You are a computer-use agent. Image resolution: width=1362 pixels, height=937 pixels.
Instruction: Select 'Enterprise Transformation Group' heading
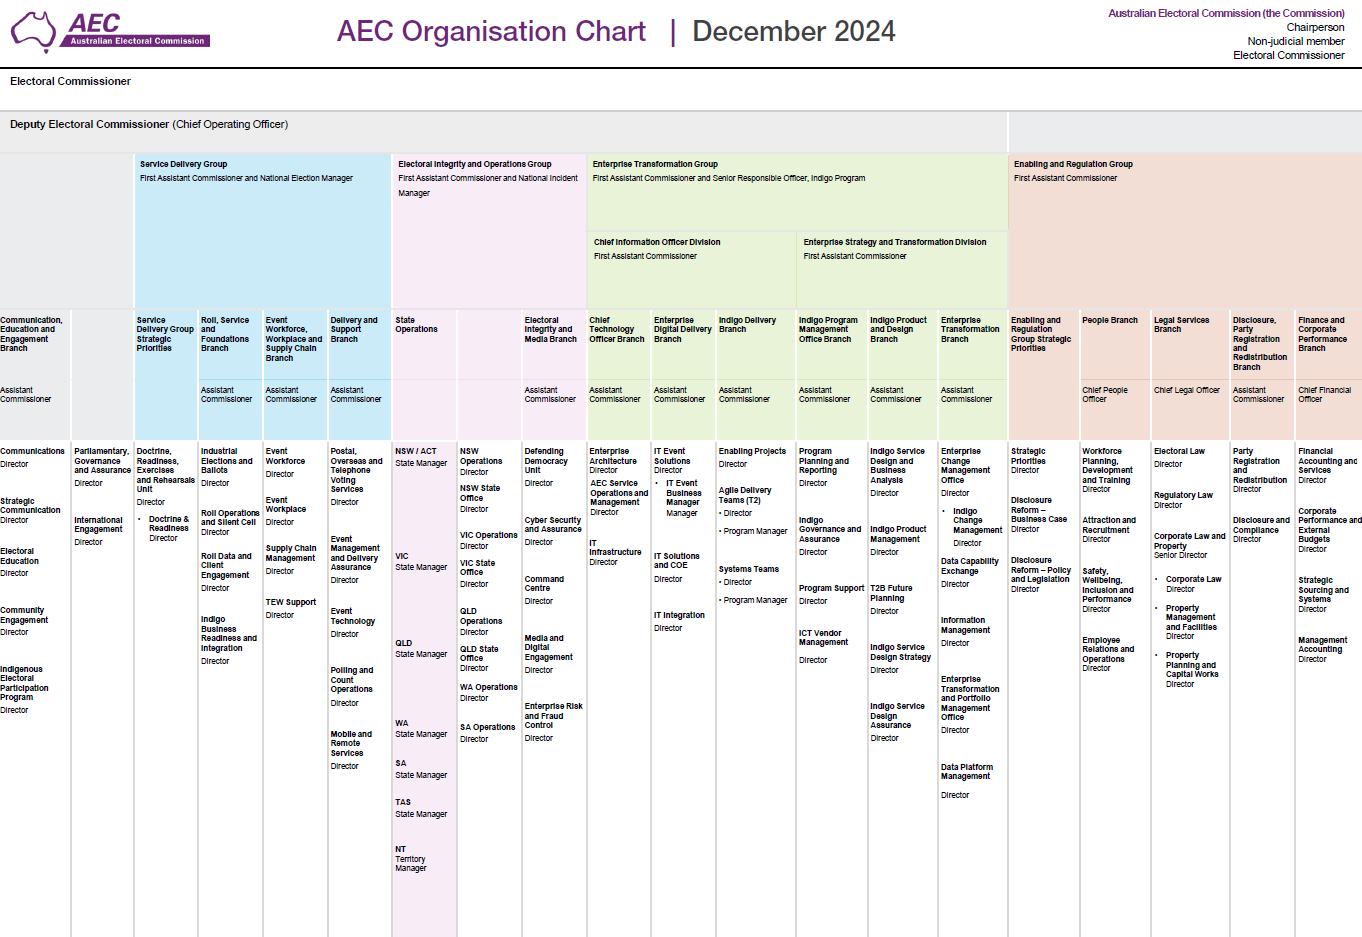click(x=655, y=164)
